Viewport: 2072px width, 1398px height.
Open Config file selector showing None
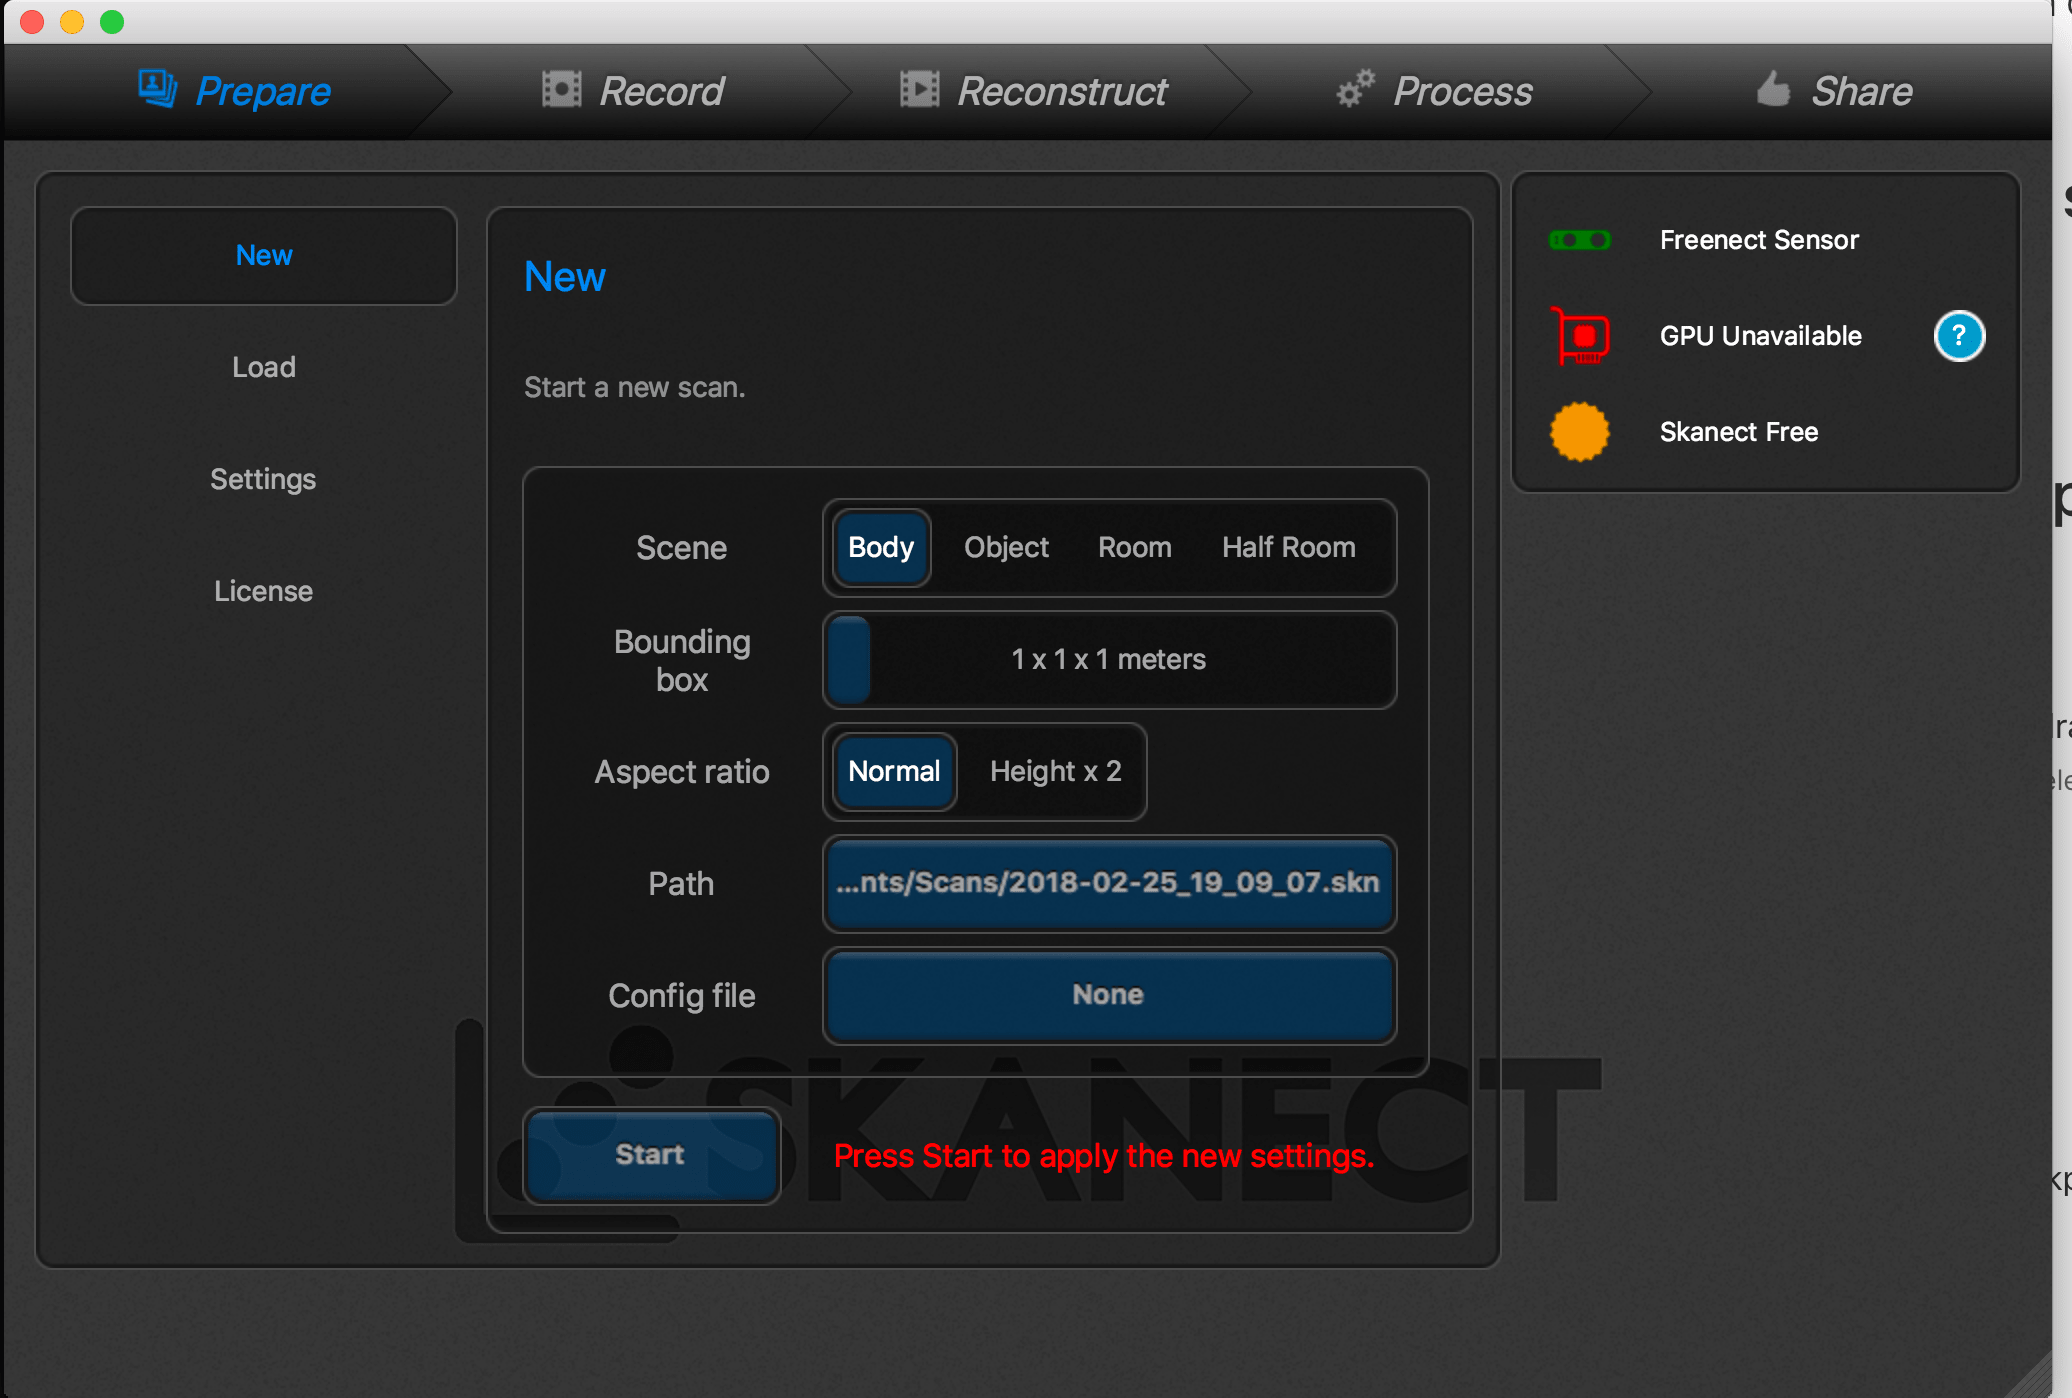point(1109,996)
